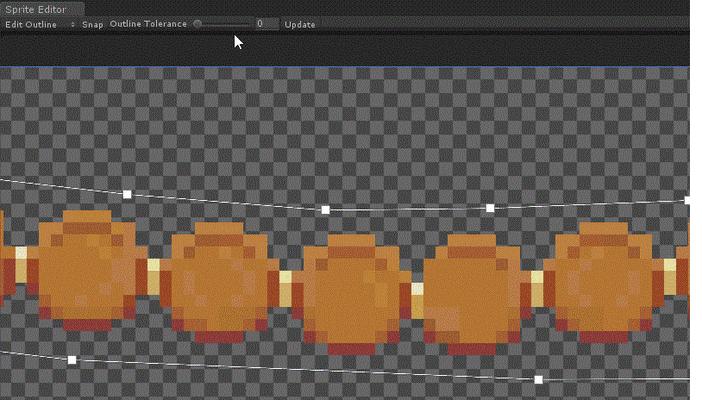Click the Outline Tolerance label
Image resolution: width=702 pixels, height=400 pixels.
pyautogui.click(x=148, y=24)
